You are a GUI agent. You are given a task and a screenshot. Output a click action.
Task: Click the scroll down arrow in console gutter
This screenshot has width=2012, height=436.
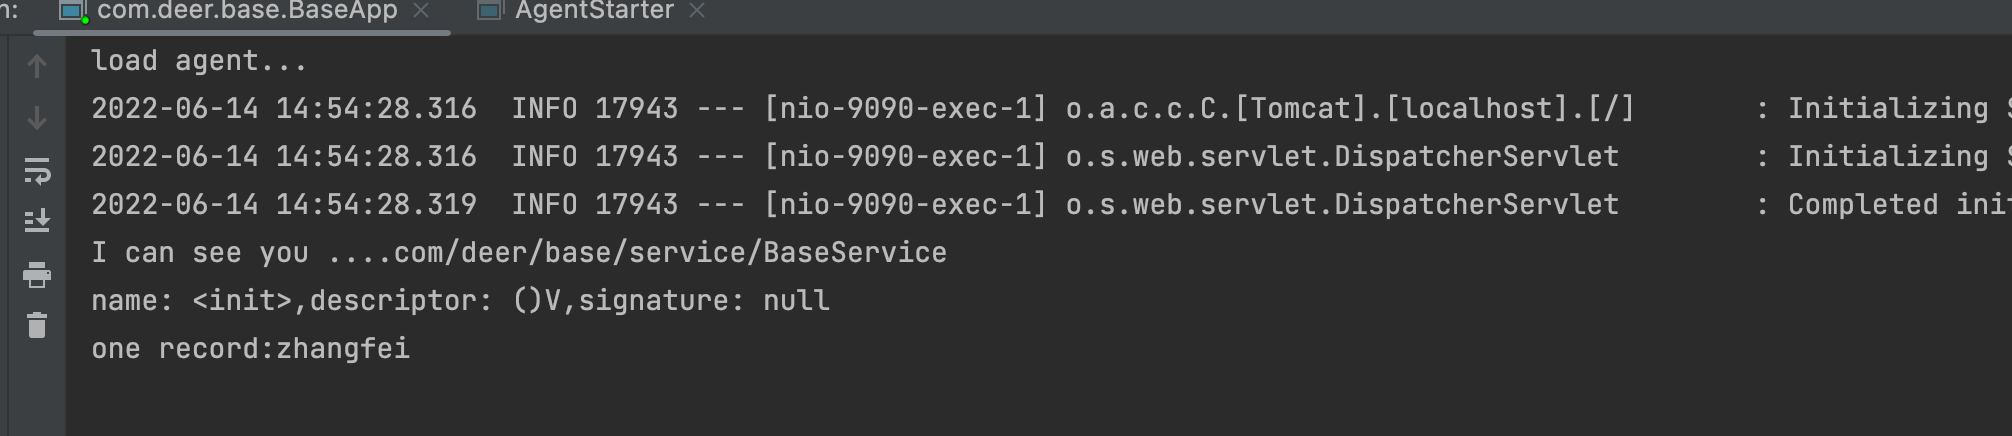(x=37, y=118)
